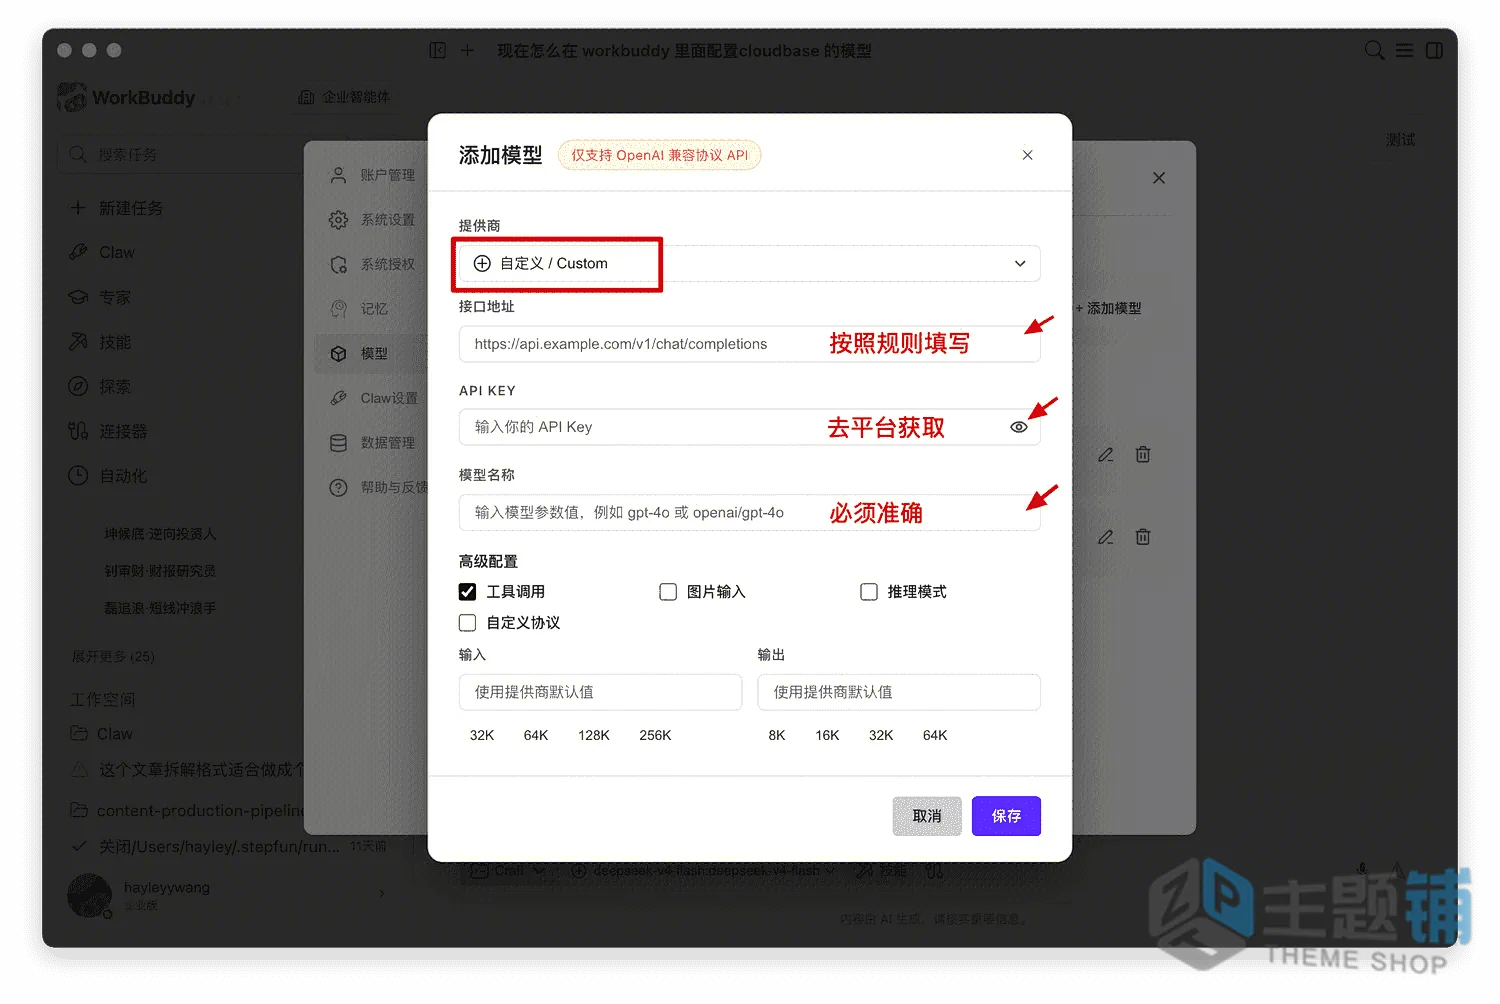This screenshot has height=1004, width=1500.
Task: Click the 测试 button at top right
Action: (1400, 140)
